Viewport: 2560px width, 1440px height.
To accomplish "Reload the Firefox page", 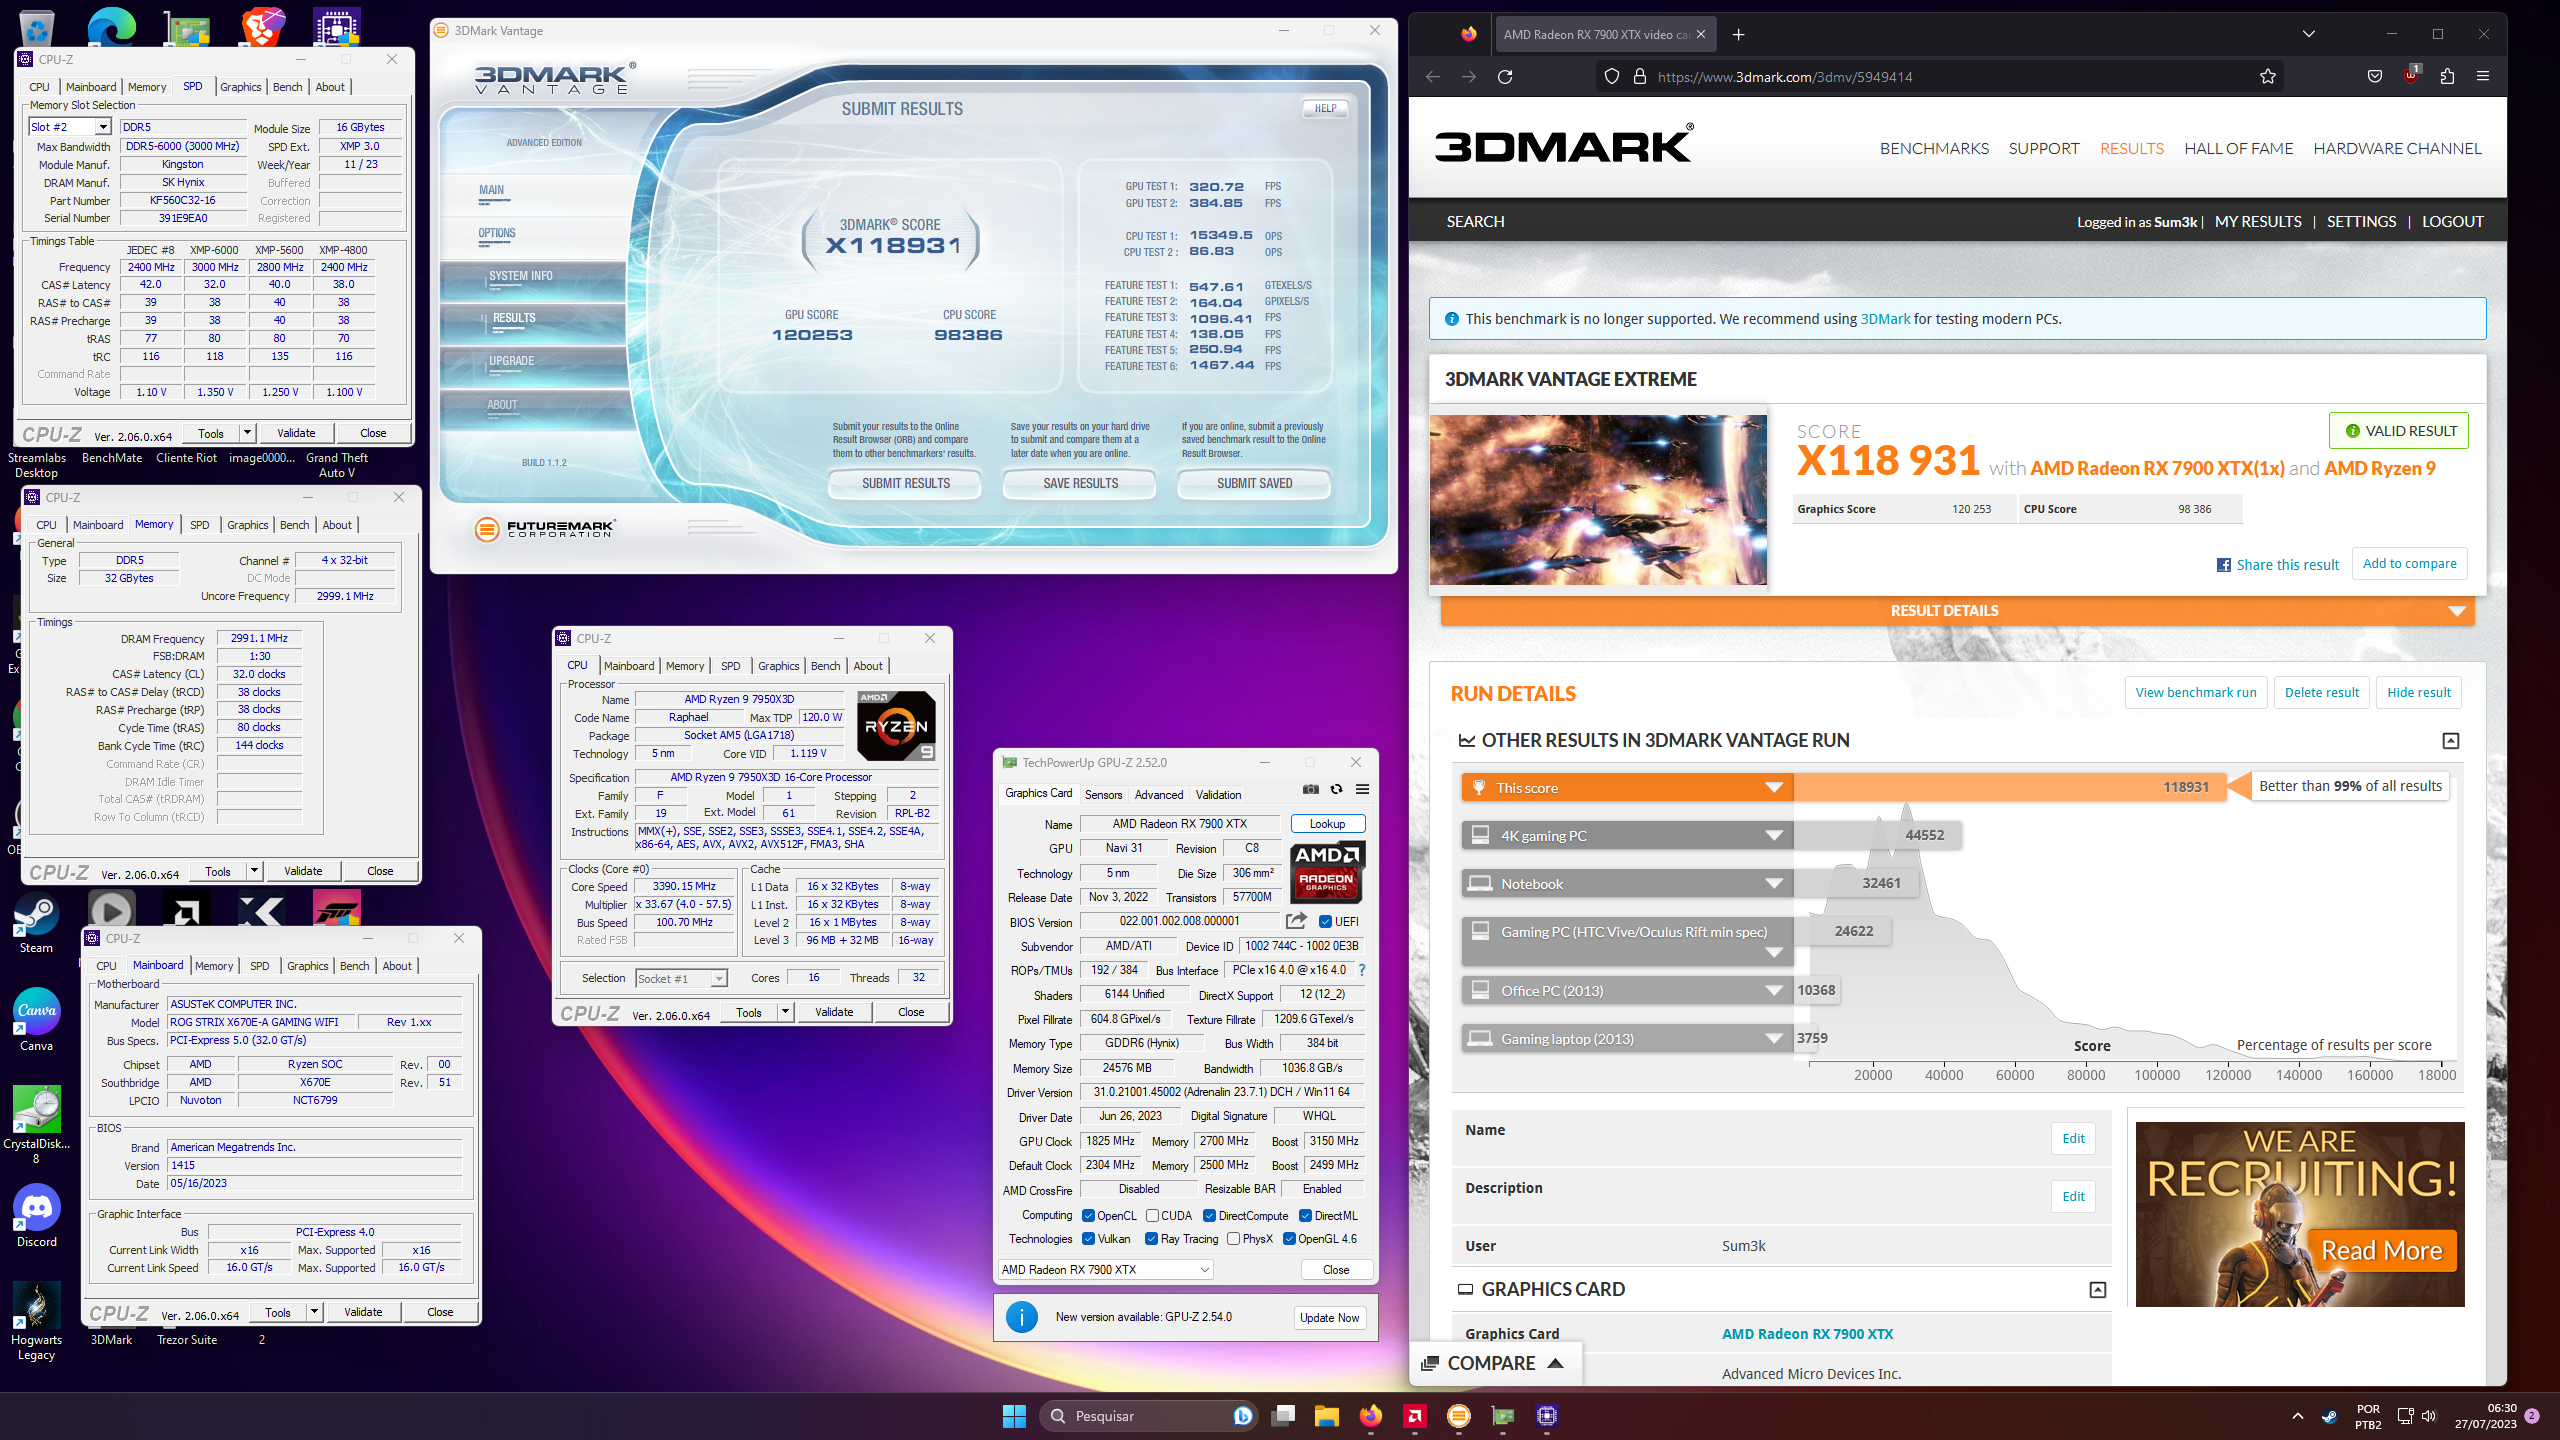I will point(1505,77).
